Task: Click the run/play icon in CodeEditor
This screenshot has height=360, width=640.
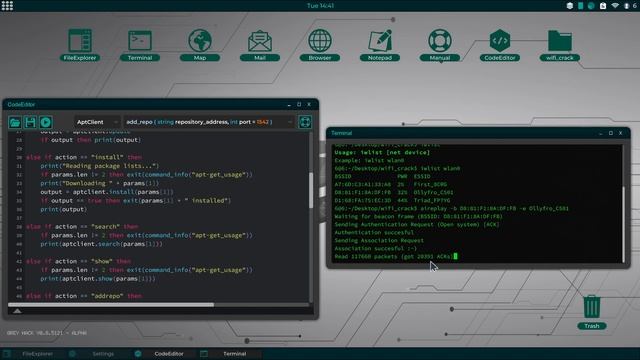Action: pyautogui.click(x=46, y=122)
